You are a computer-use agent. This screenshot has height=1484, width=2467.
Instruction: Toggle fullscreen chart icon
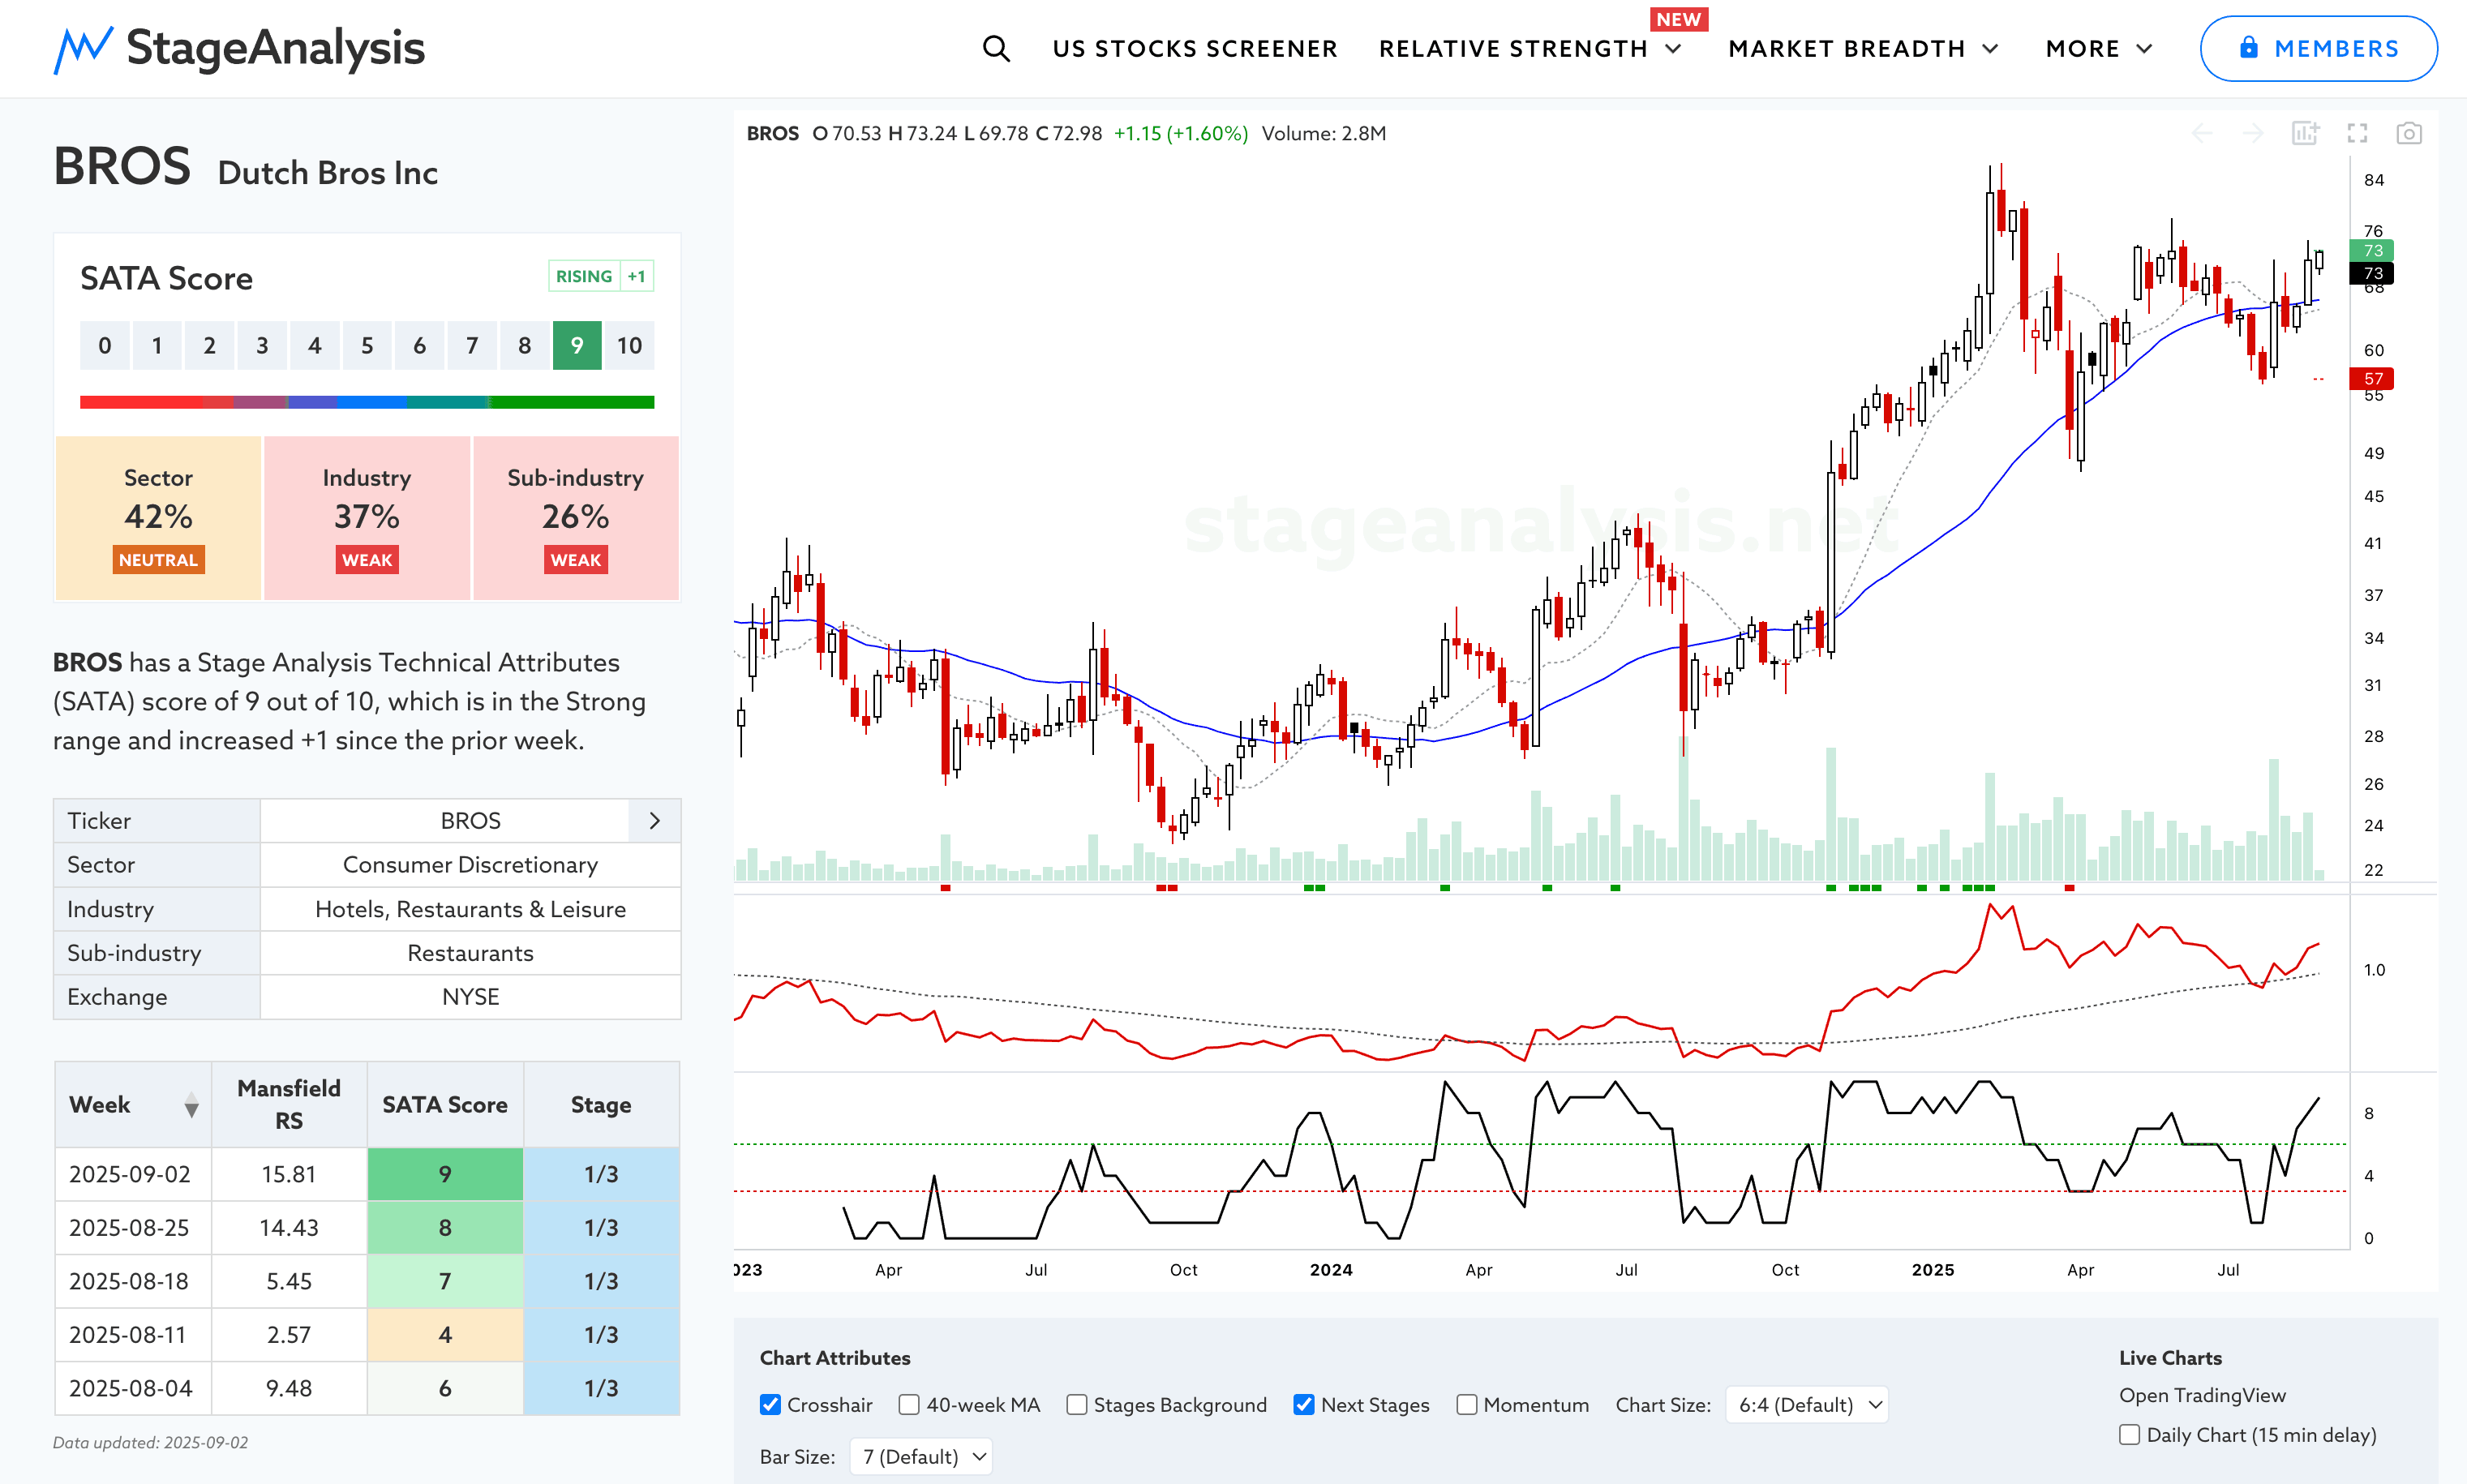[x=2357, y=133]
